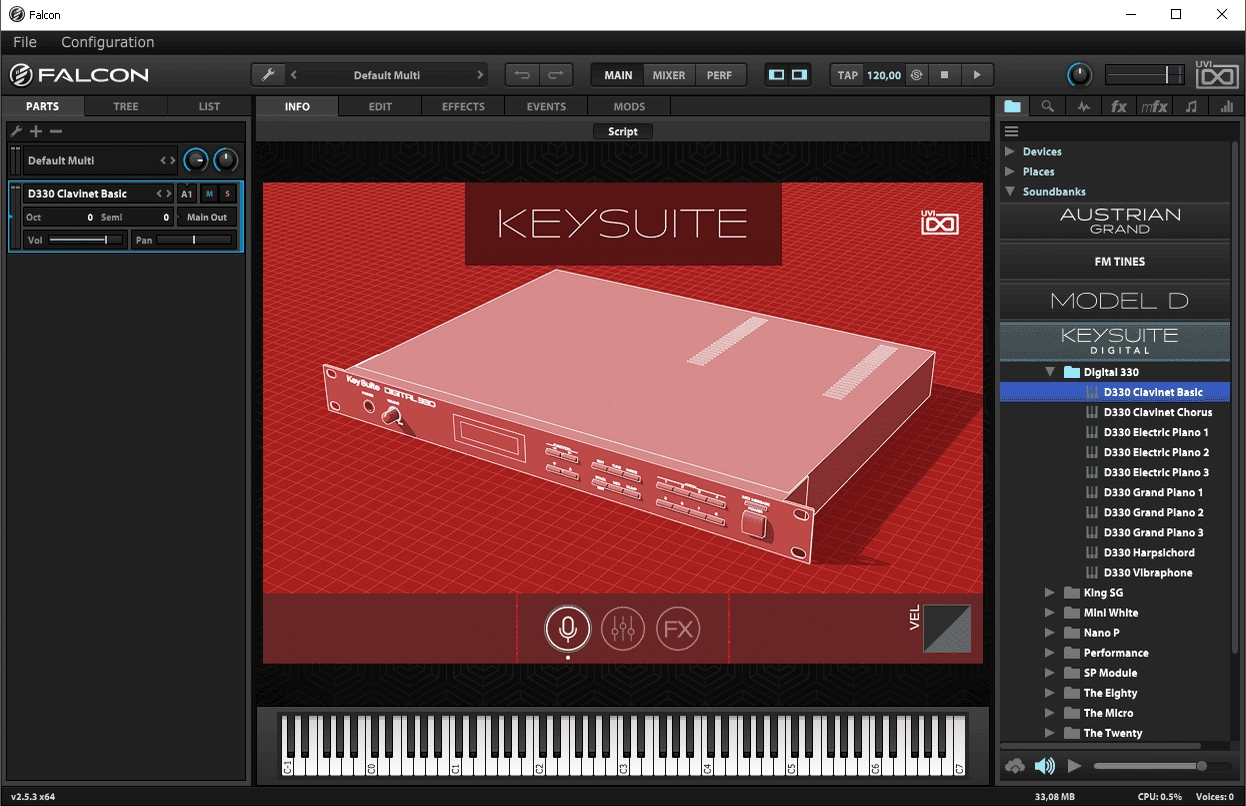Click the transport play button in top toolbar
This screenshot has width=1246, height=806.
click(977, 75)
